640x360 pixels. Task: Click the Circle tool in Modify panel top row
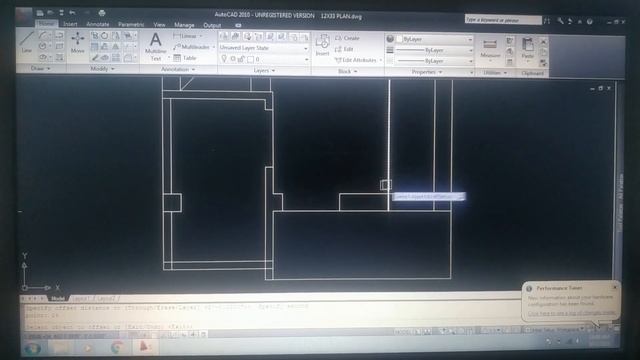pyautogui.click(x=105, y=36)
